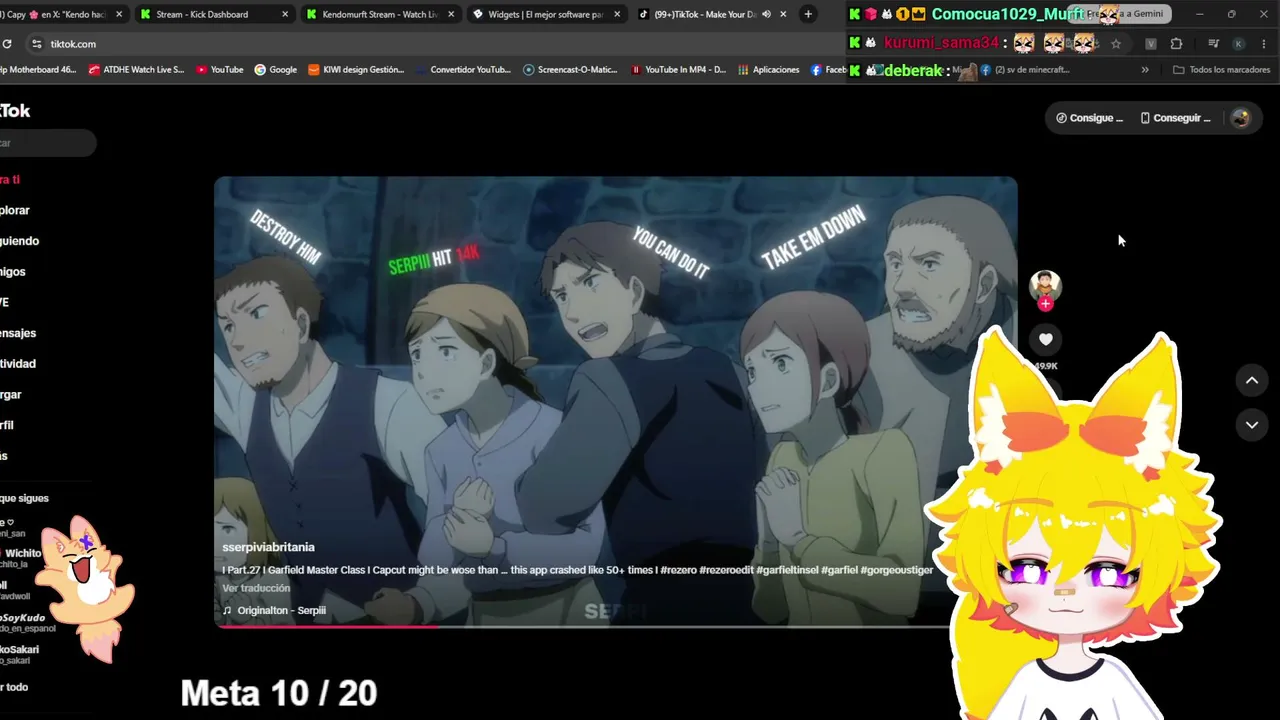Open site info icon beside tiktok.com
This screenshot has width=1280, height=720.
click(x=37, y=44)
